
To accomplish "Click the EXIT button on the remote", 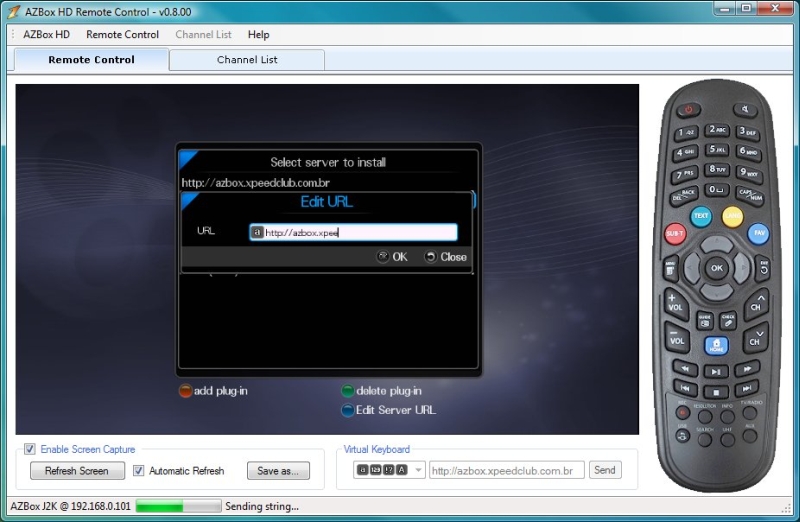I will pyautogui.click(x=763, y=268).
